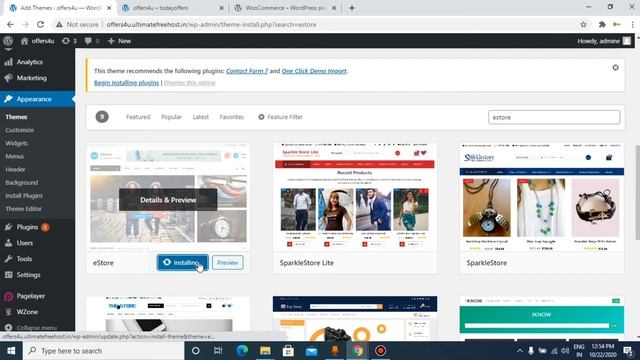Image resolution: width=640 pixels, height=360 pixels.
Task: Open a new browser tab
Action: pyautogui.click(x=352, y=8)
